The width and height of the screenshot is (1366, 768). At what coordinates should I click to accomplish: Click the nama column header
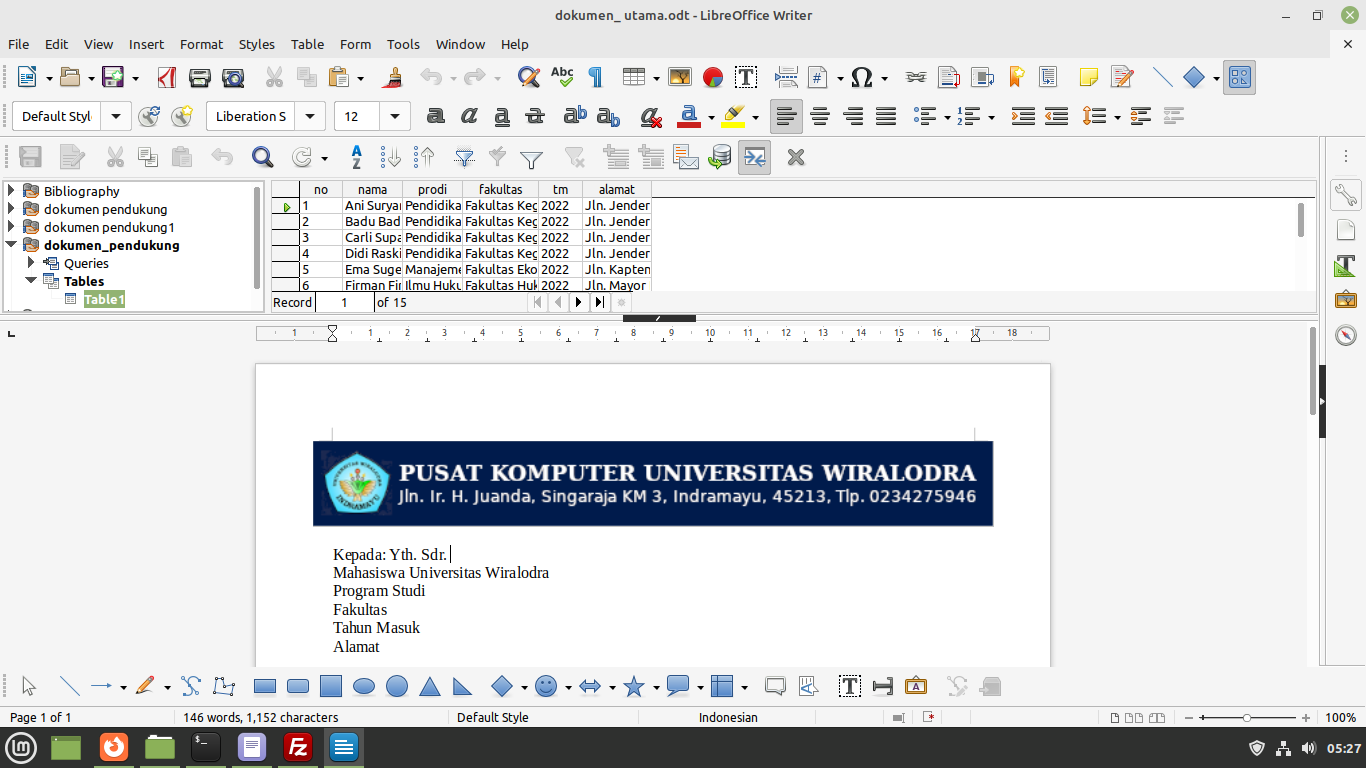[x=372, y=189]
